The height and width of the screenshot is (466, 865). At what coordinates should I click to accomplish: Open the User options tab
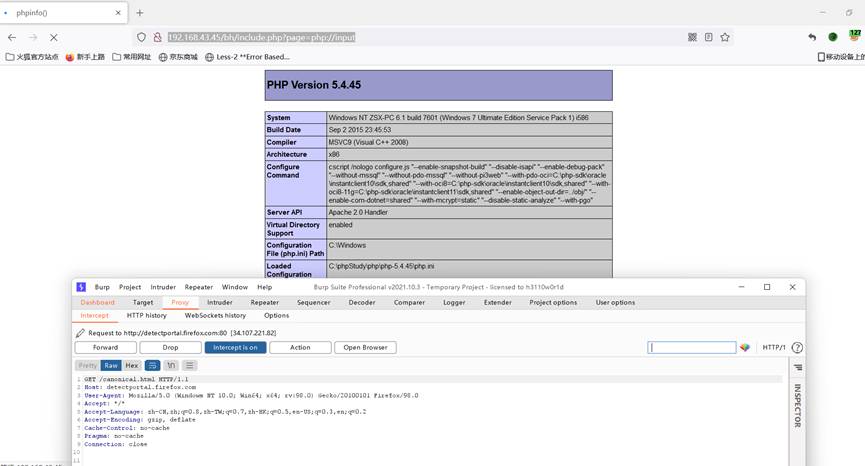click(x=615, y=303)
